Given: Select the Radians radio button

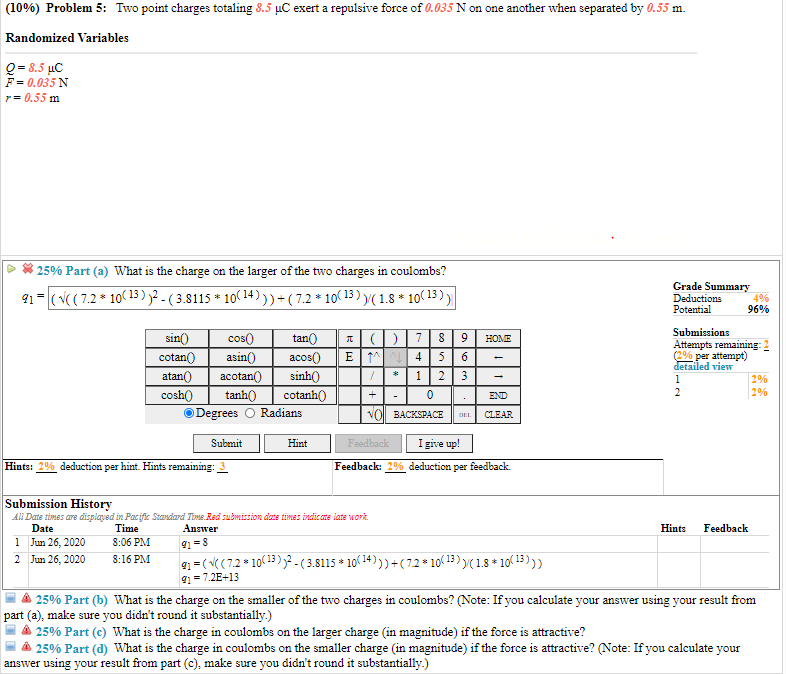Looking at the screenshot, I should pos(250,413).
